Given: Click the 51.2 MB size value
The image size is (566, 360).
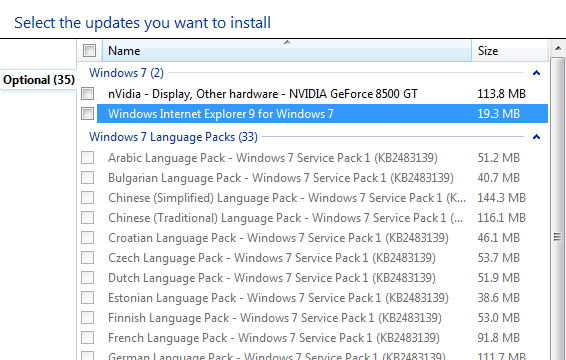Looking at the screenshot, I should [x=498, y=158].
